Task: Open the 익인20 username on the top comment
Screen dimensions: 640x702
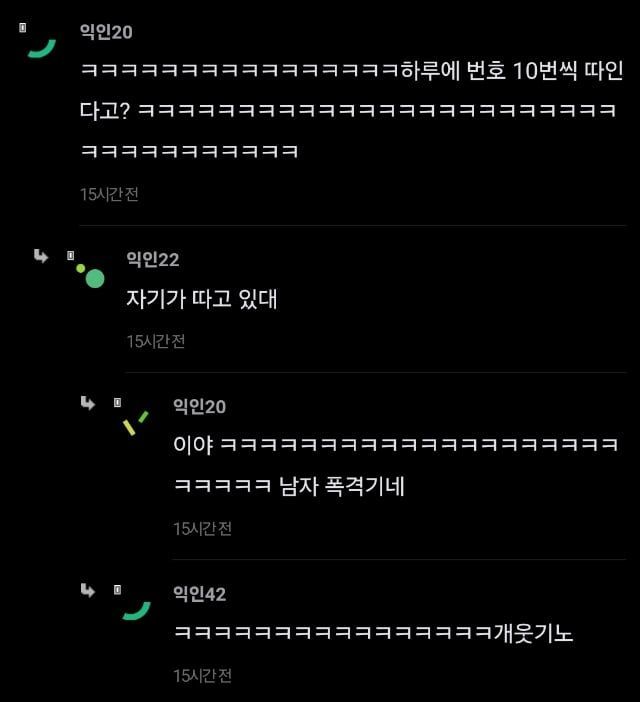Action: click(x=106, y=32)
